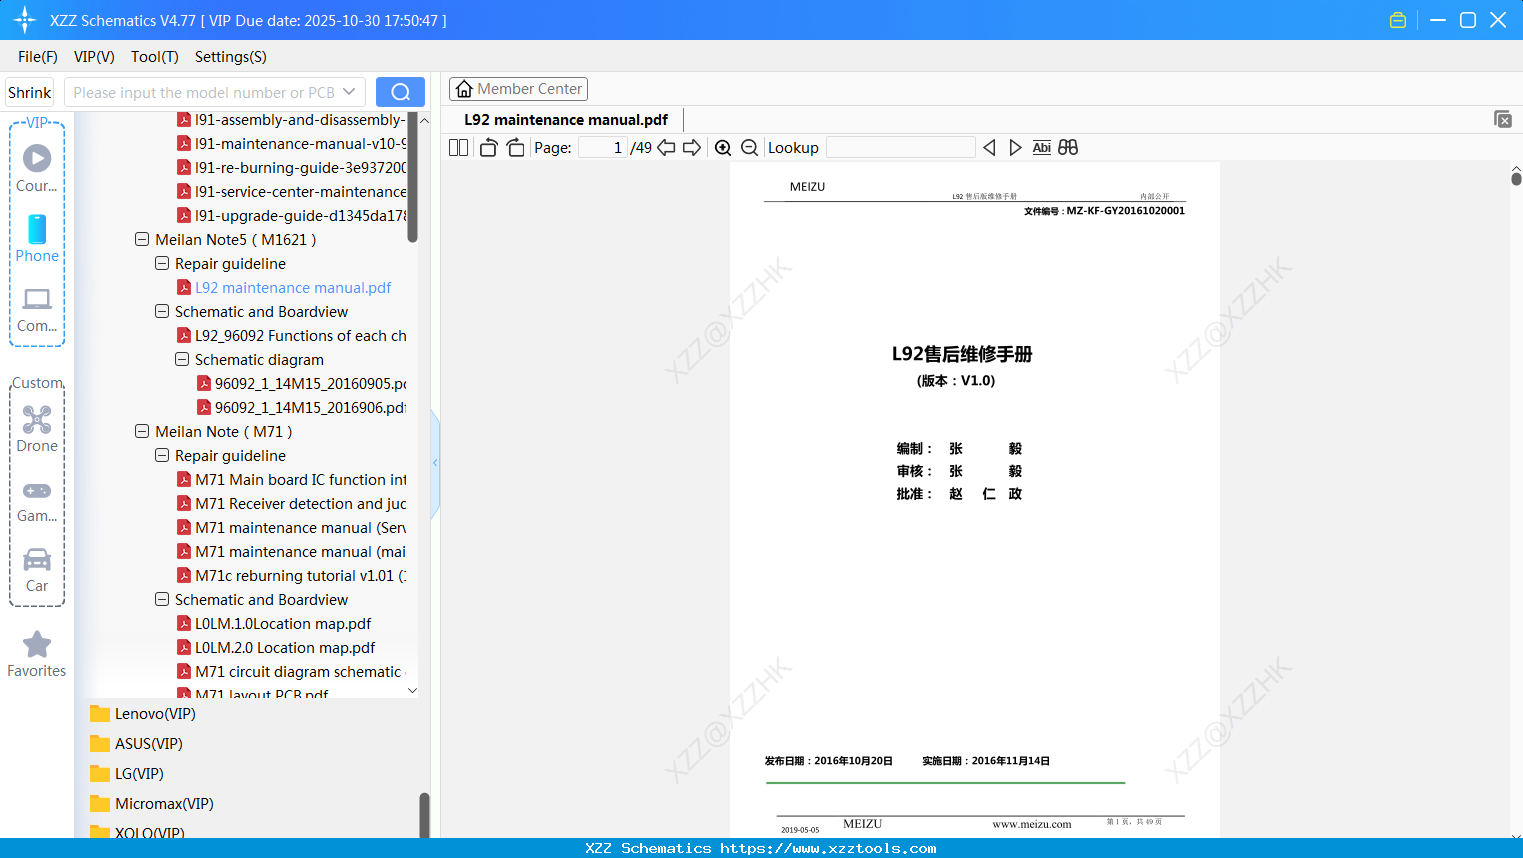Collapse Schematic and Boardview under Meilan Note5
Screen dimensions: 1523x858
(162, 311)
